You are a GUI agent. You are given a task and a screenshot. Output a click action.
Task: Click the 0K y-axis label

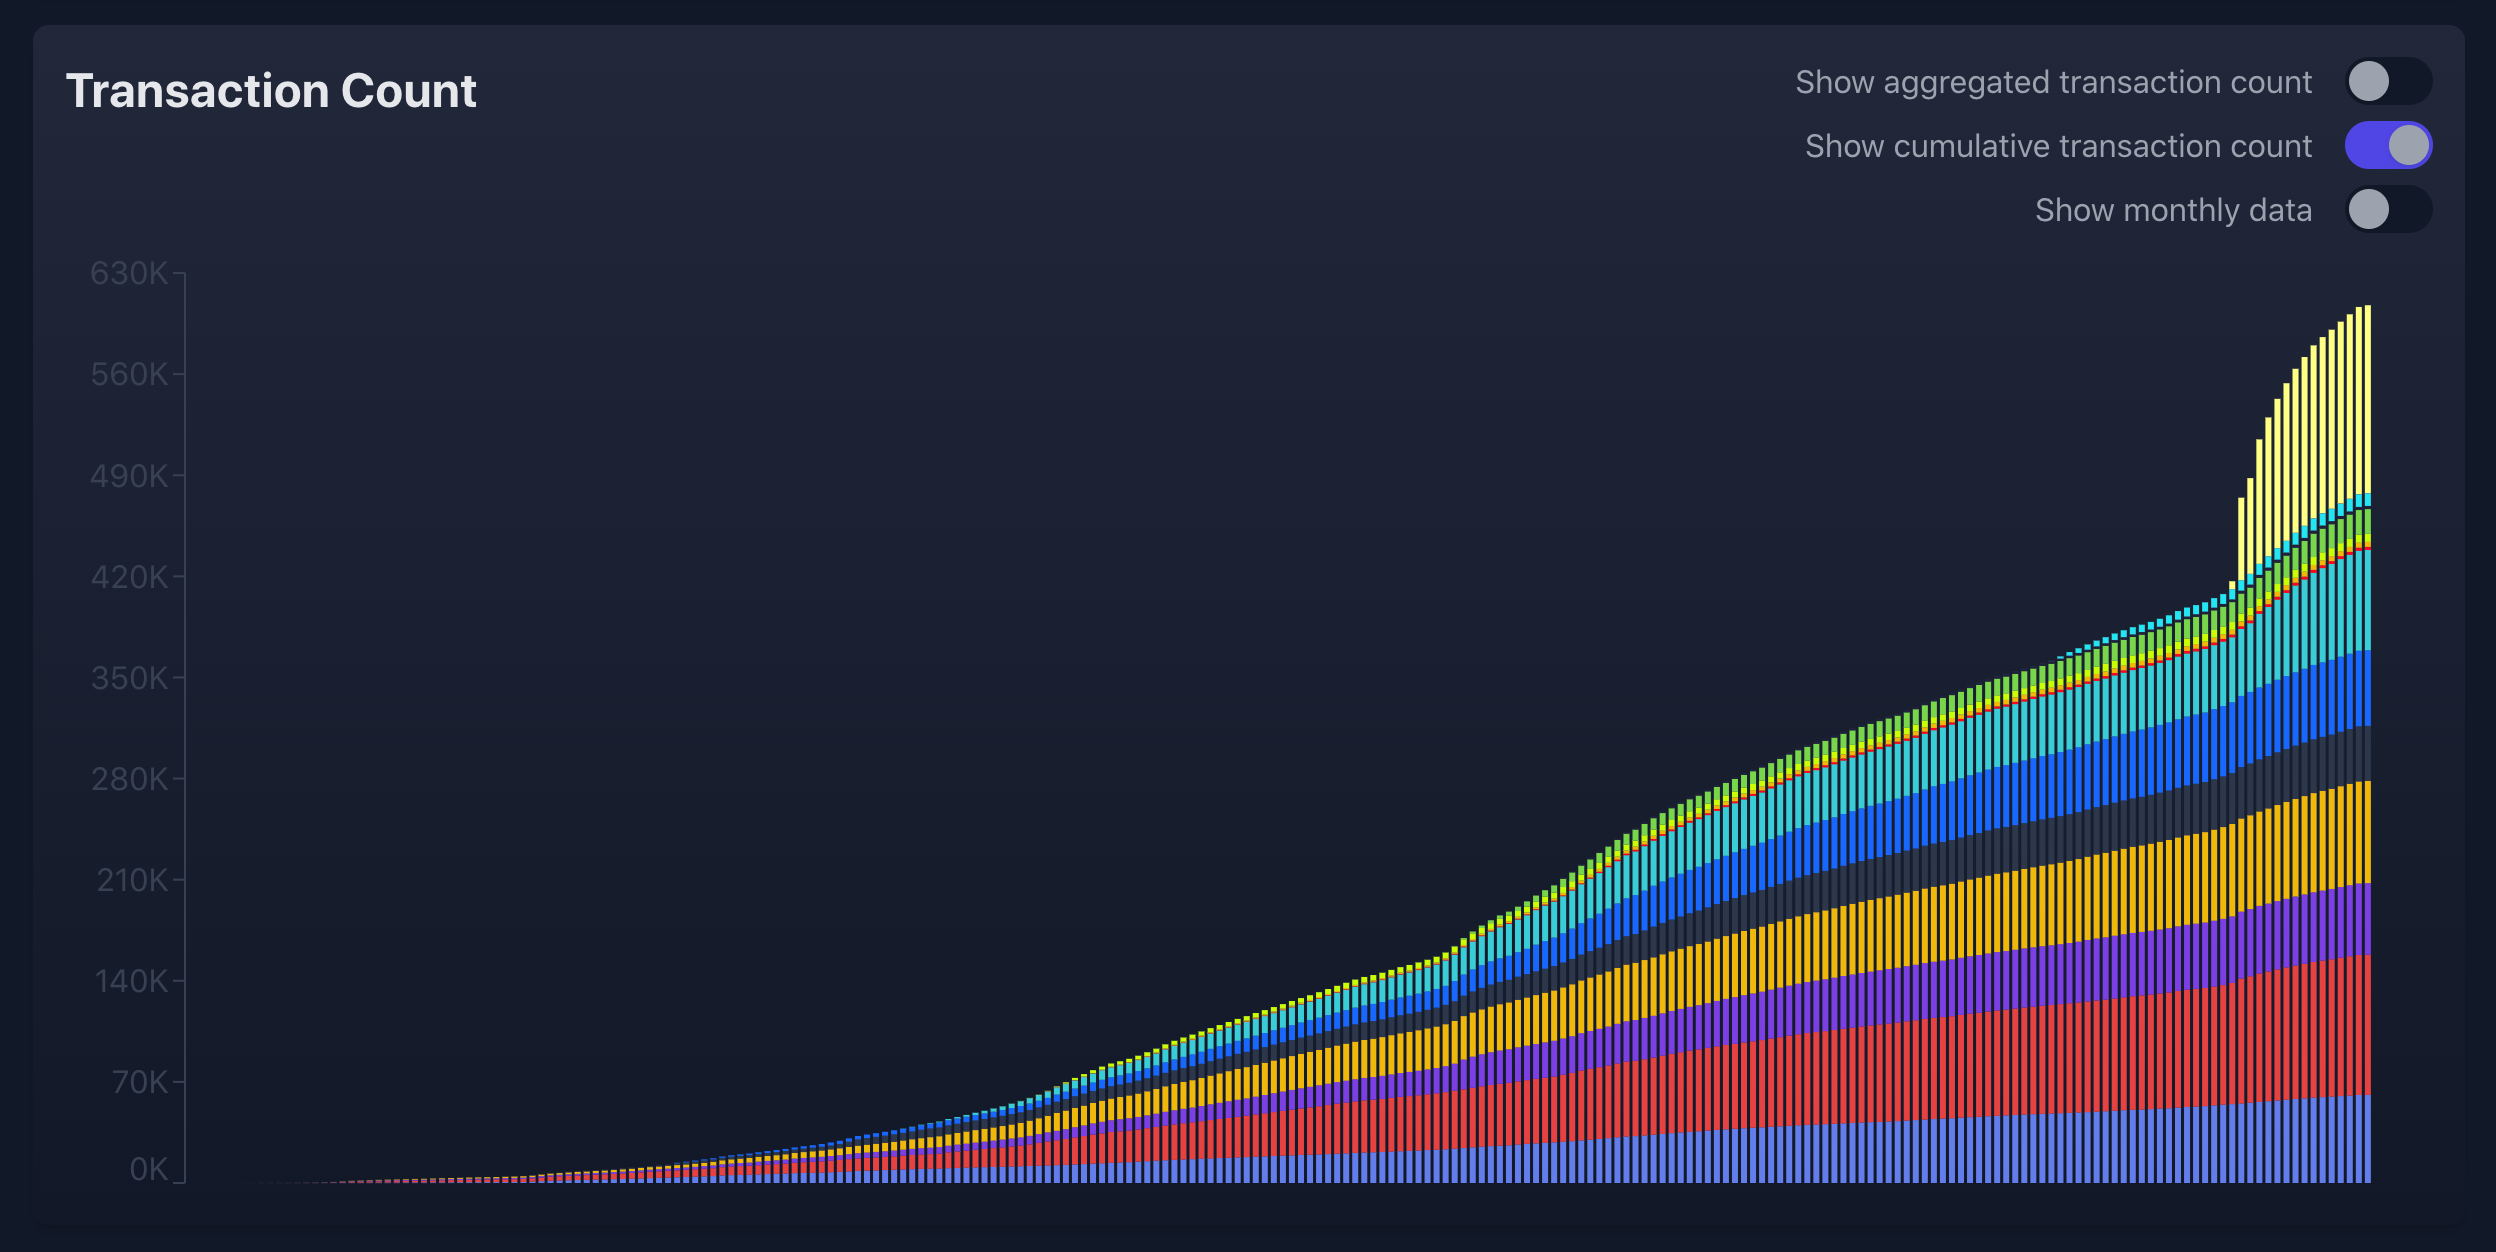point(148,1169)
